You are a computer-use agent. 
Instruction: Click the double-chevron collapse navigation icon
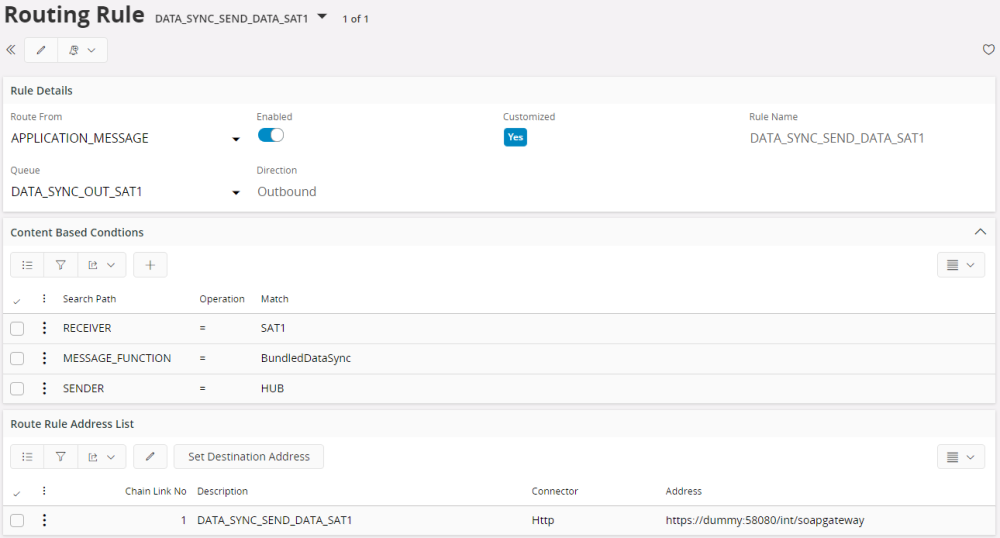(11, 50)
